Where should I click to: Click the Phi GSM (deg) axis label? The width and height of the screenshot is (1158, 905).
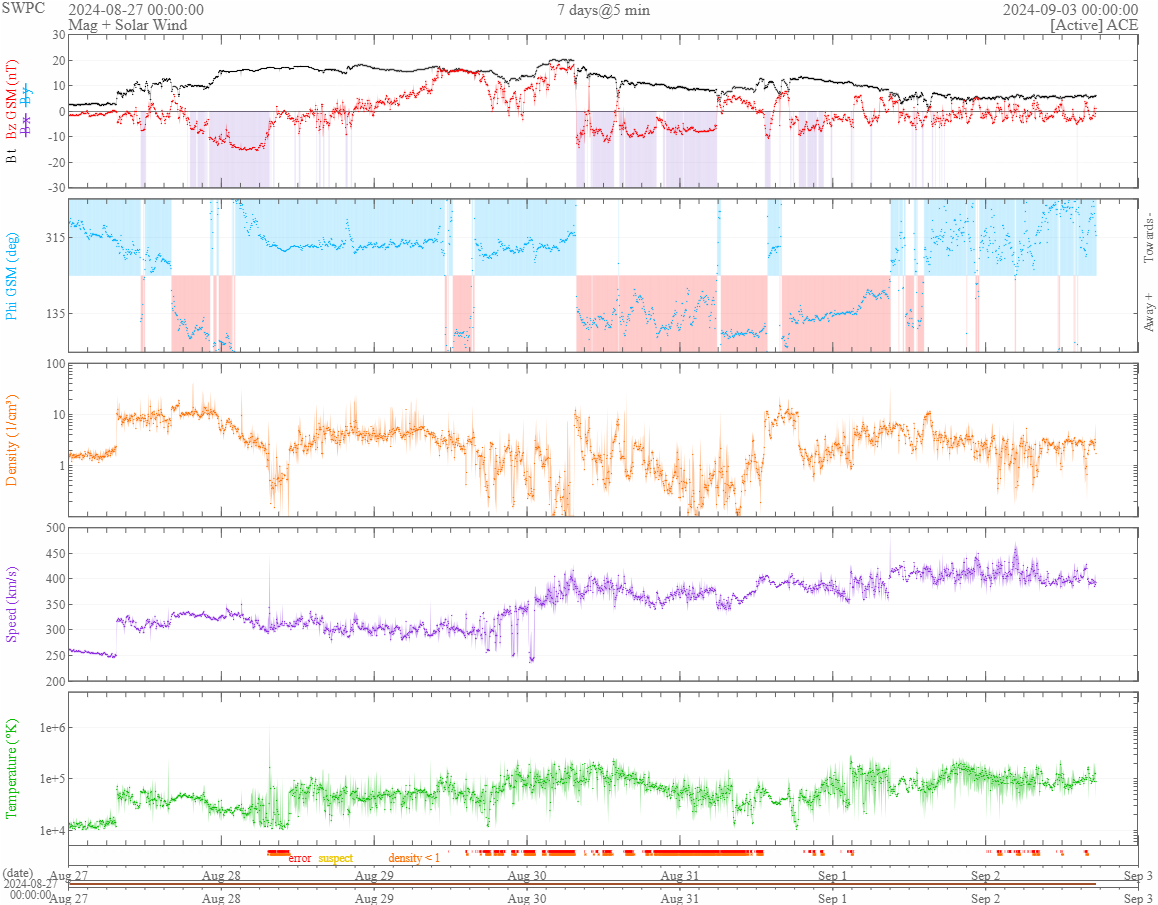tap(11, 276)
